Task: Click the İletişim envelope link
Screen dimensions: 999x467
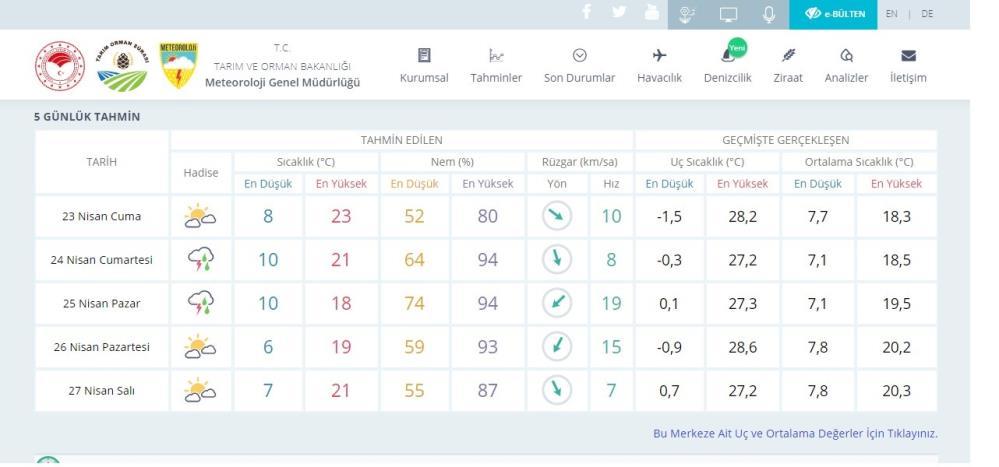Action: (x=908, y=65)
